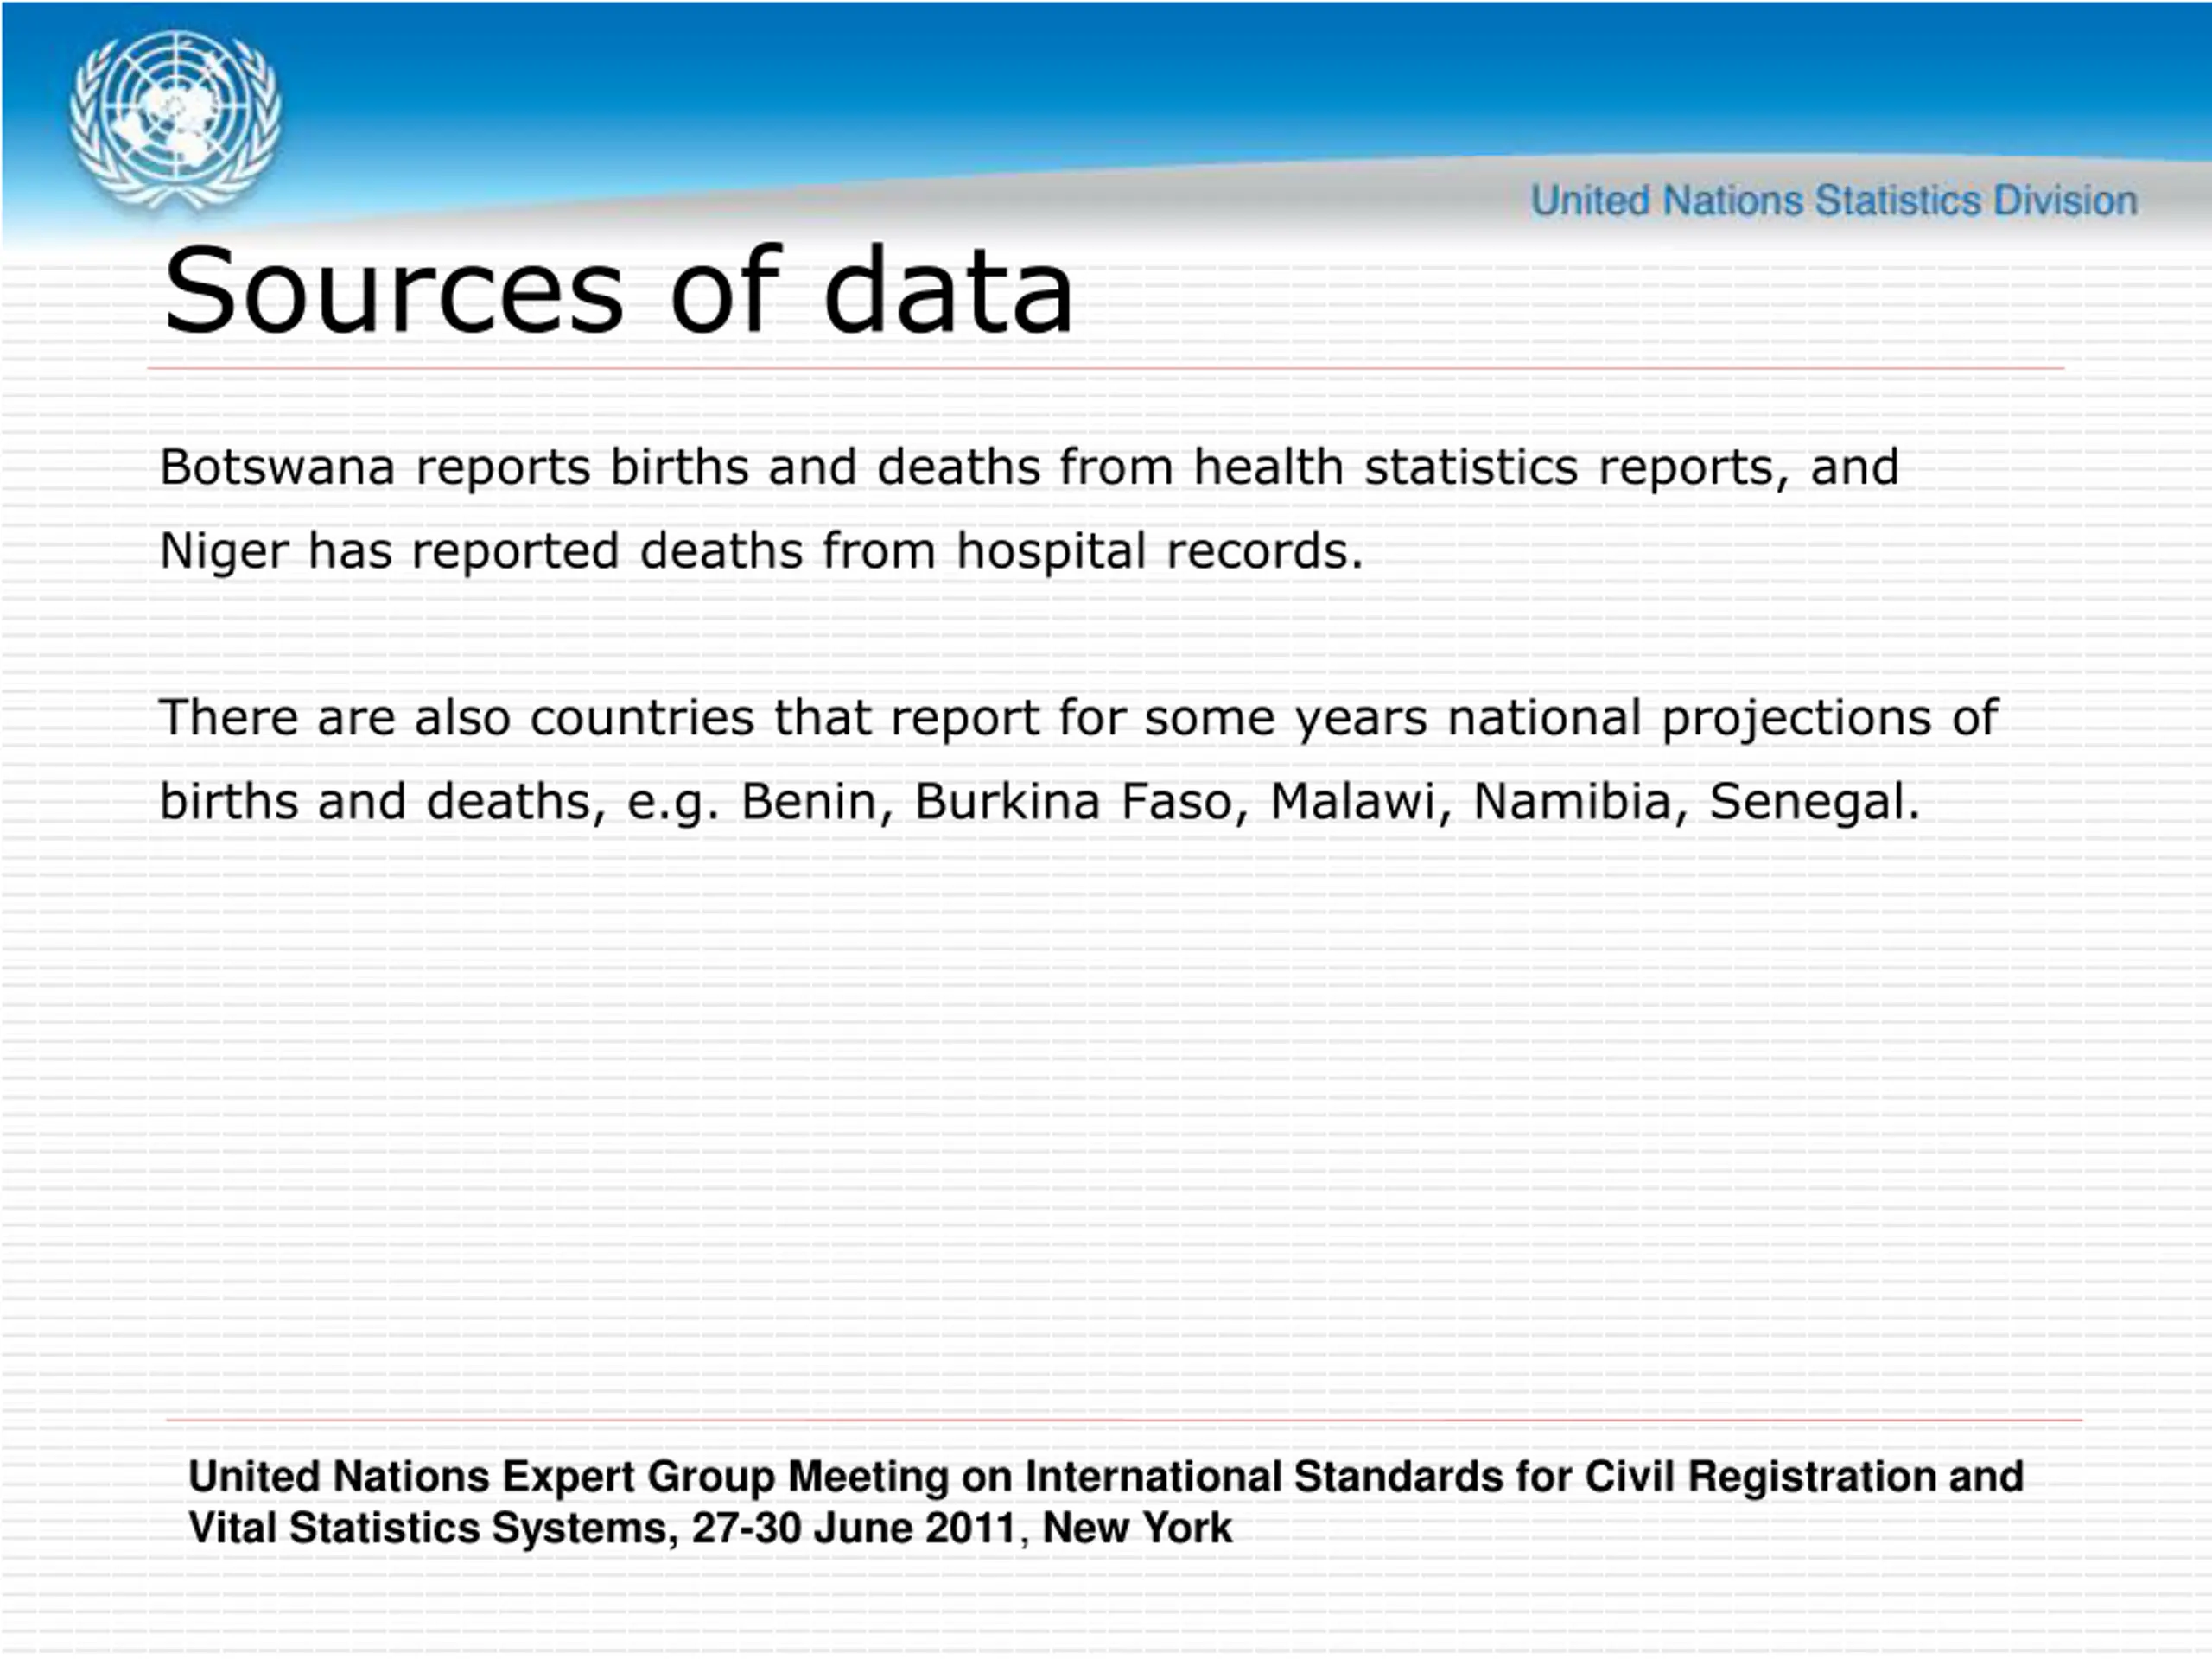
Task: Select the Sources of data title
Action: point(618,290)
